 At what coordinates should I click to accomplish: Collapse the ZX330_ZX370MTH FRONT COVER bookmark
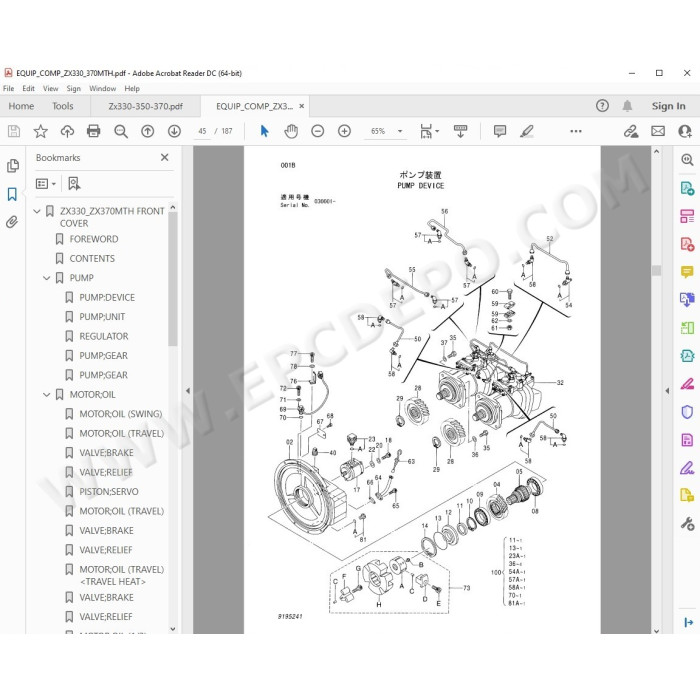(37, 211)
